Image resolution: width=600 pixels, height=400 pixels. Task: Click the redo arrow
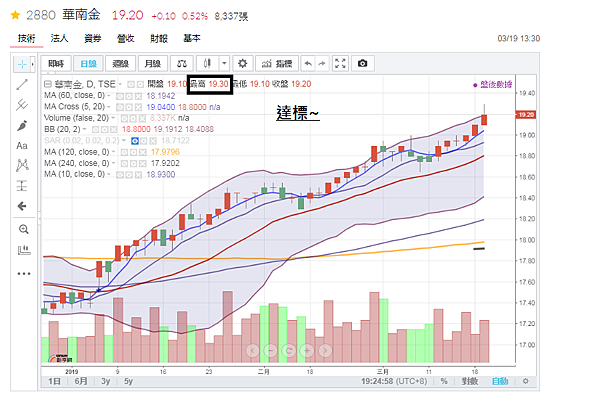322,64
